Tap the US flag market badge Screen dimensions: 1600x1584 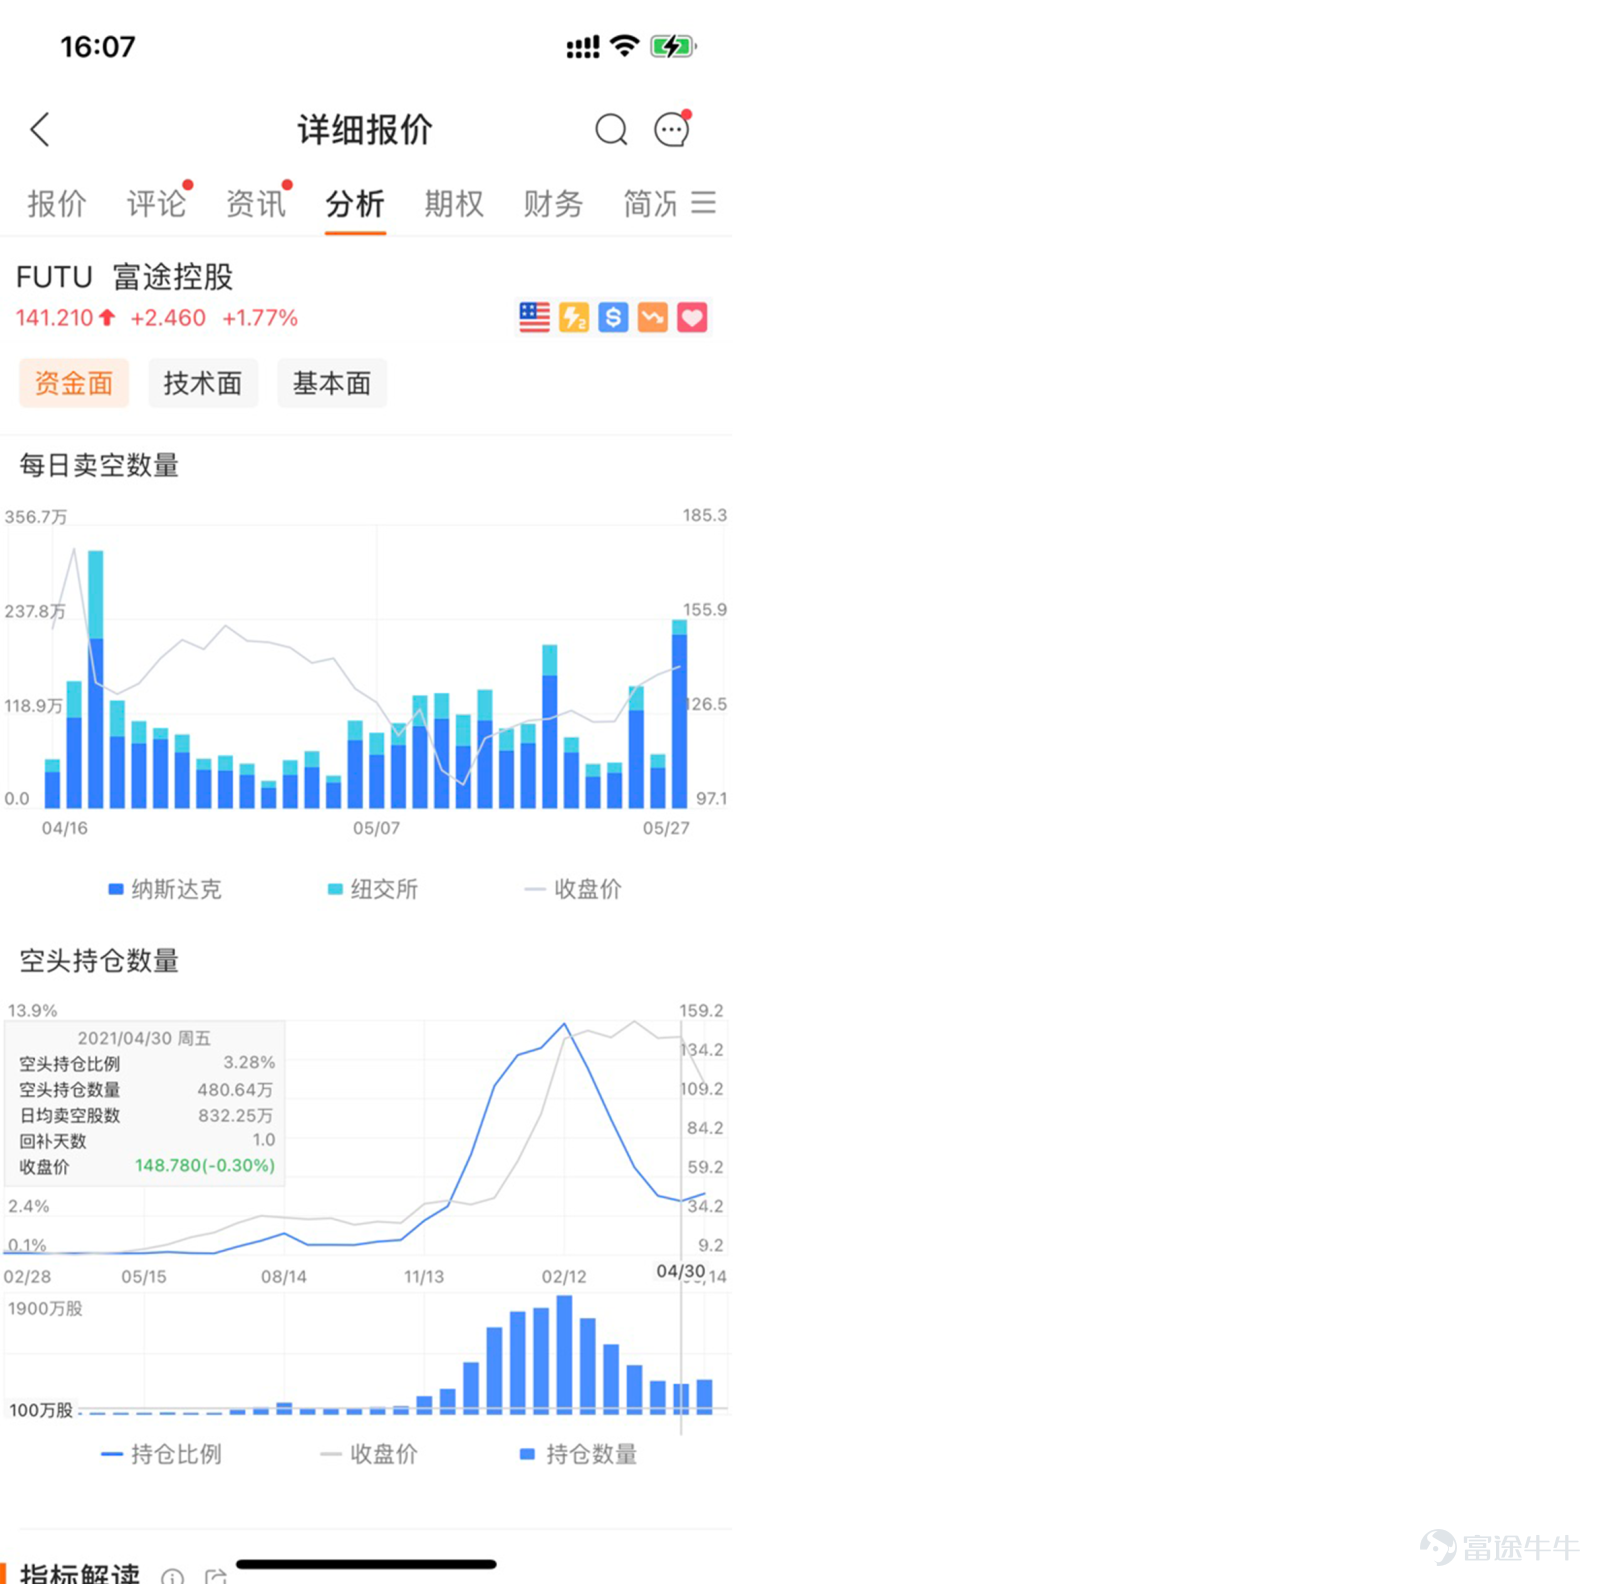[535, 317]
